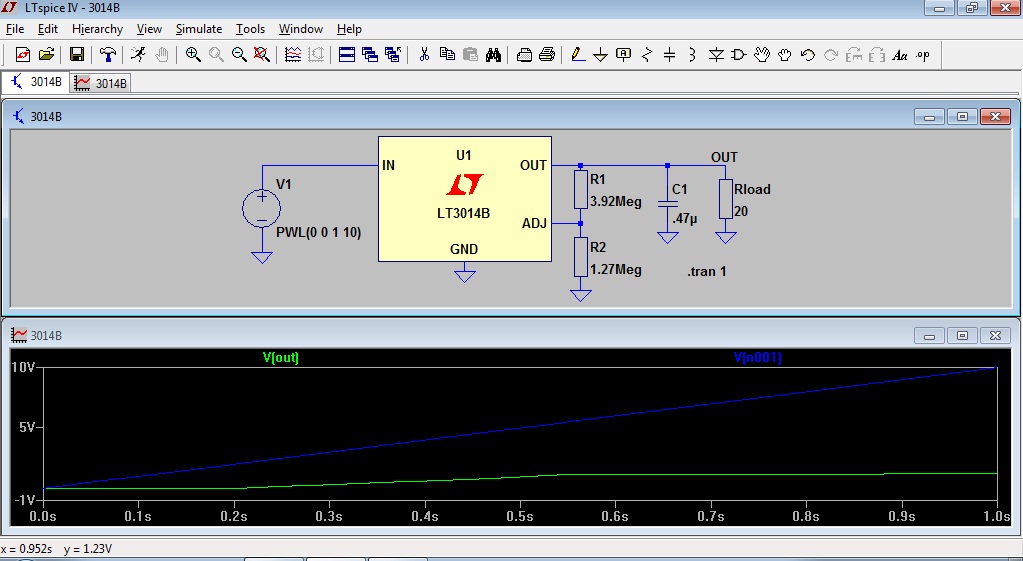Click status bar cursor readout x = 0.952s
The image size is (1023, 561).
click(x=27, y=549)
